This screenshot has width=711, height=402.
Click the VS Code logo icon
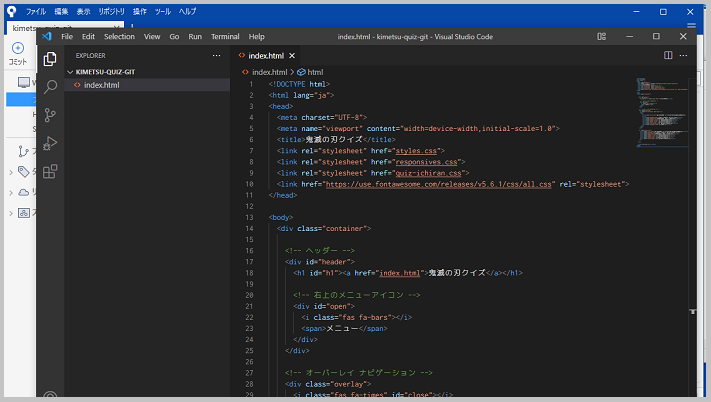coord(47,36)
